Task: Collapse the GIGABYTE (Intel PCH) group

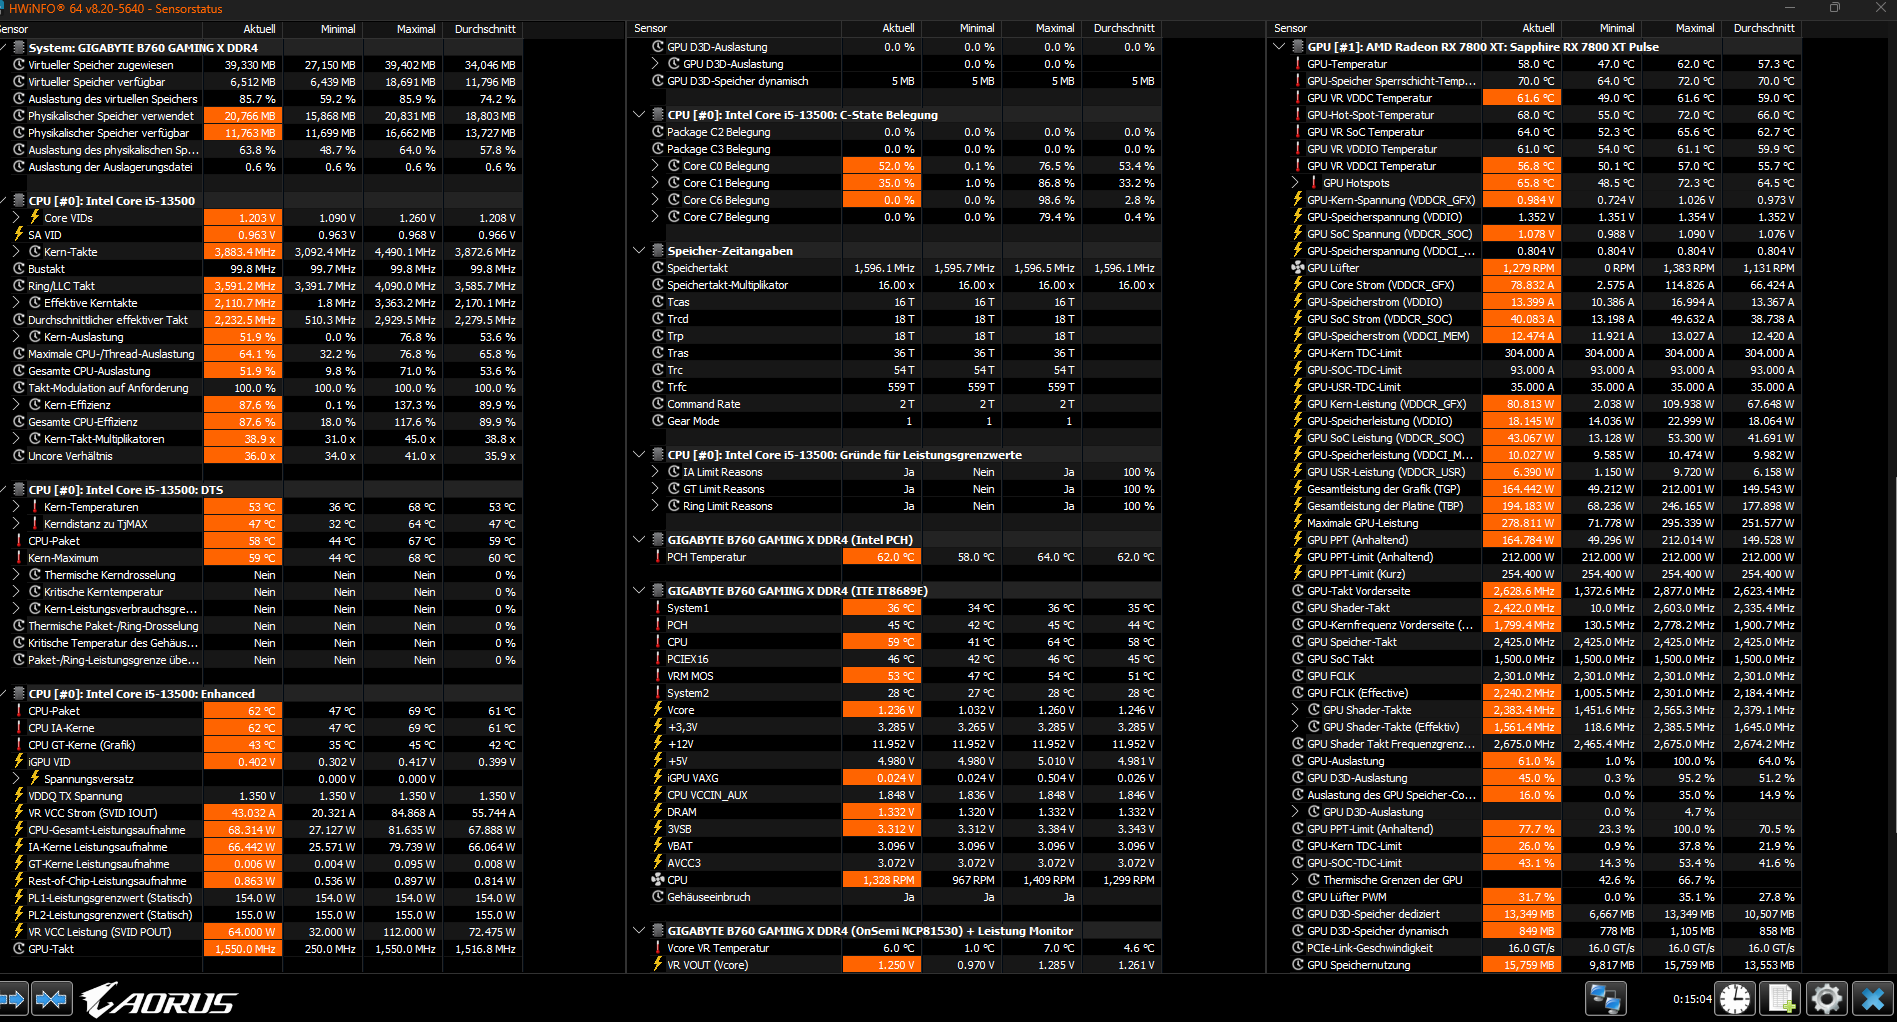Action: 639,540
